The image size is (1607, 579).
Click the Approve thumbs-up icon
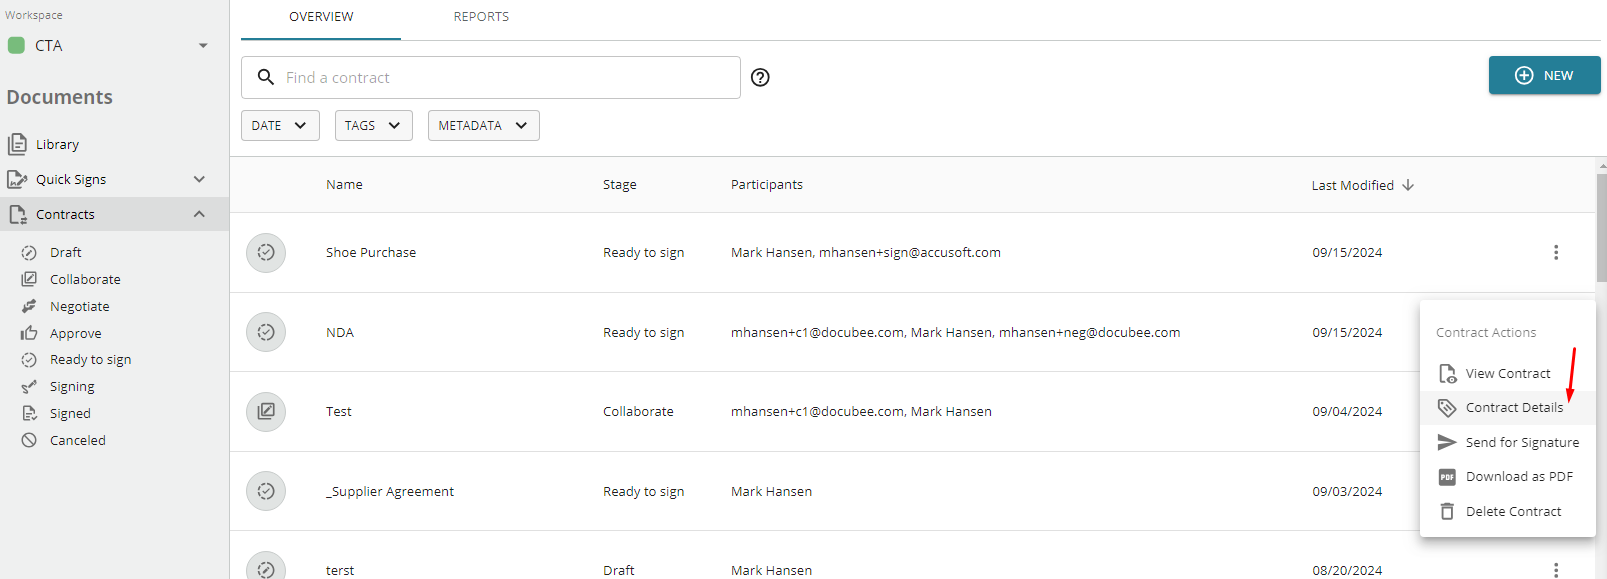click(x=29, y=334)
